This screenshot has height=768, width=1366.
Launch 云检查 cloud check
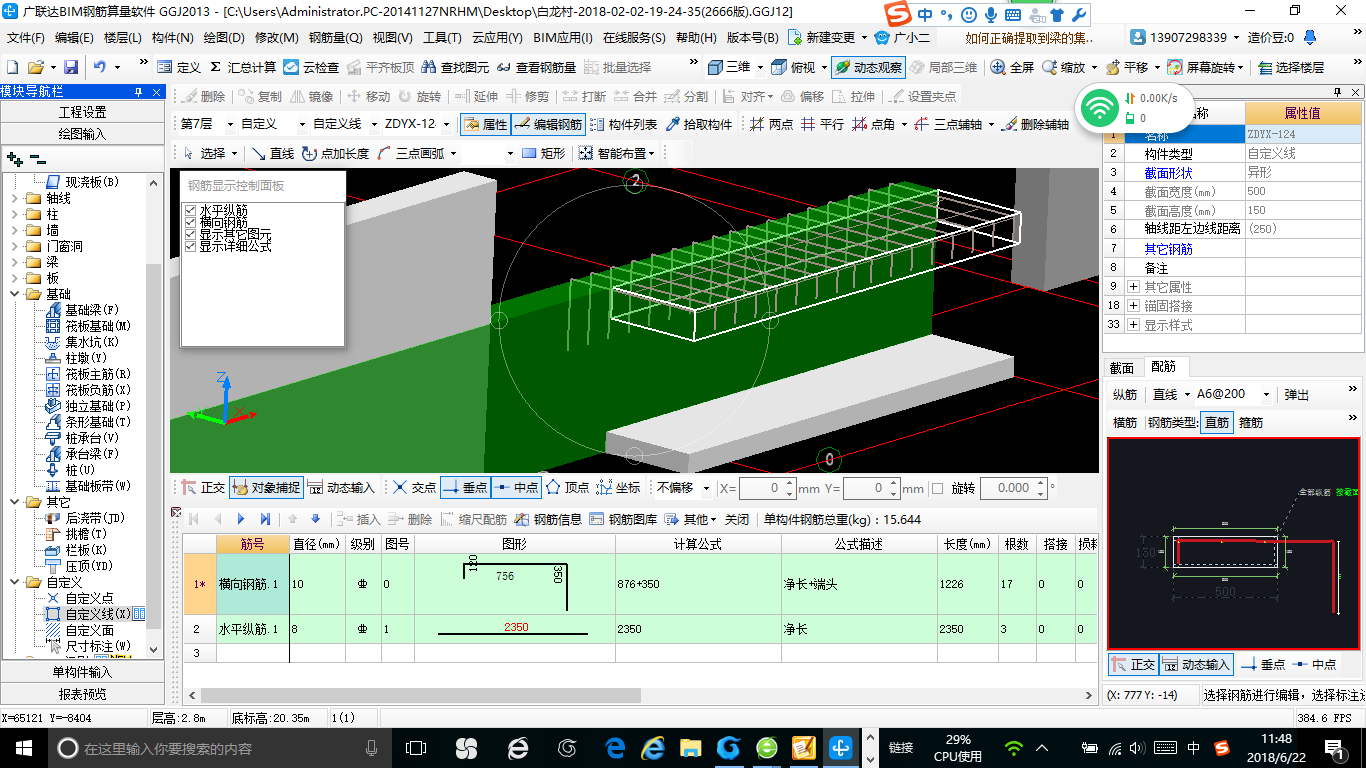(311, 67)
